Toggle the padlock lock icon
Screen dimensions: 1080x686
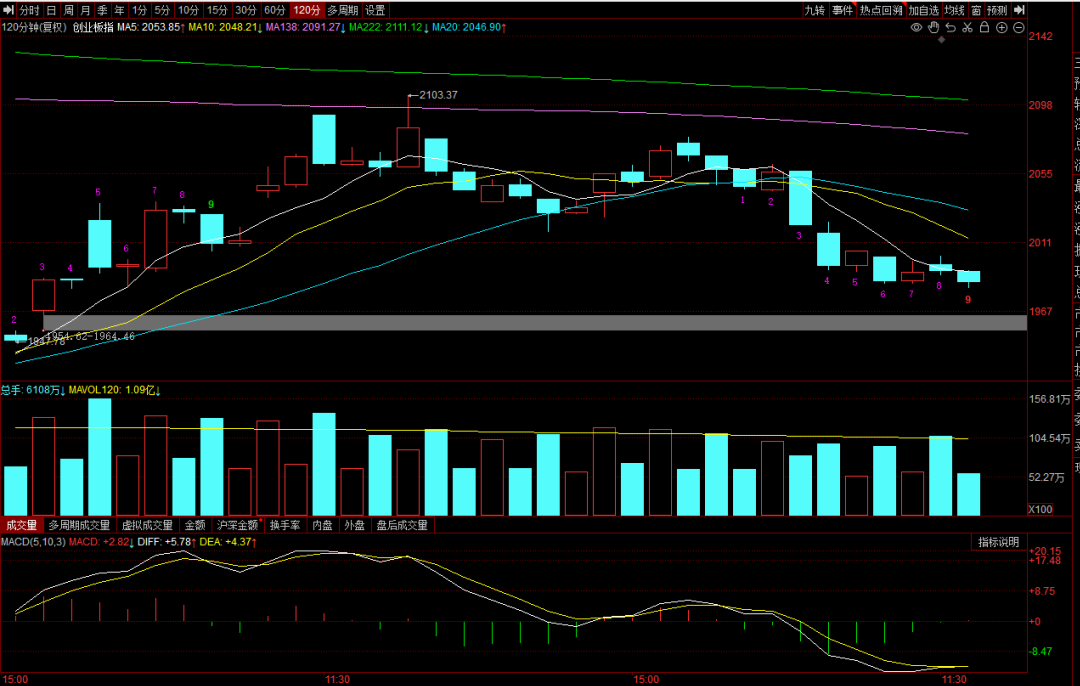point(984,28)
